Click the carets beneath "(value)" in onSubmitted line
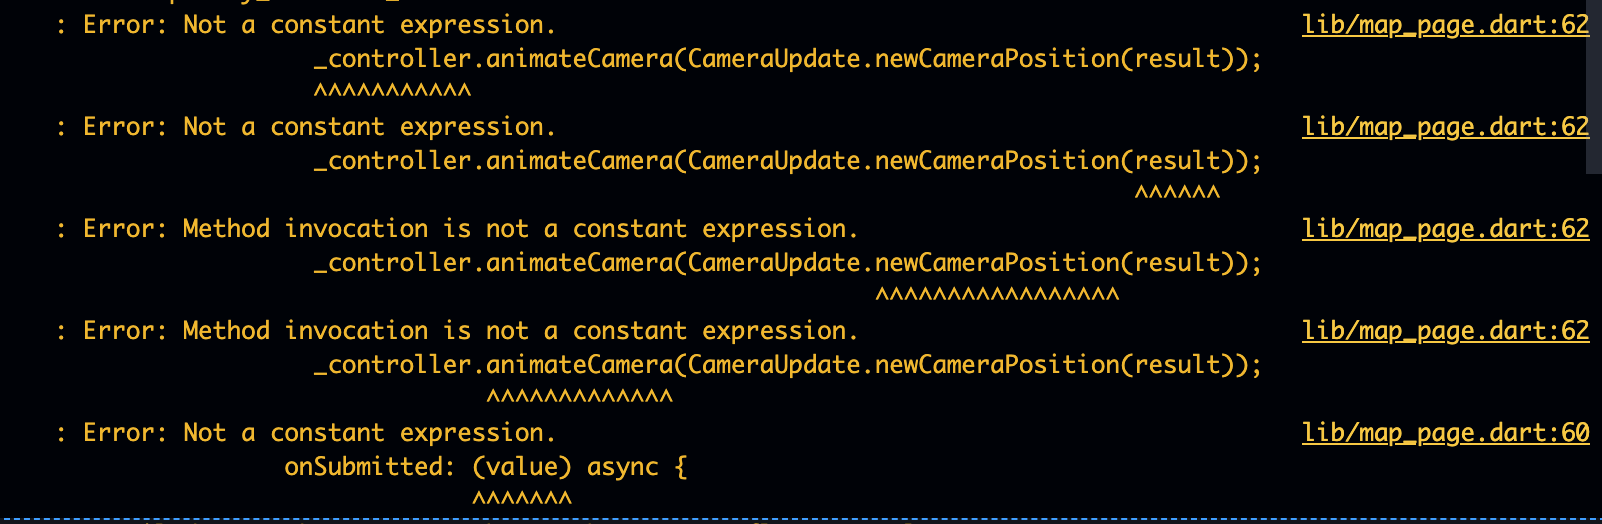Screen dimensions: 1602x524 click(x=522, y=498)
